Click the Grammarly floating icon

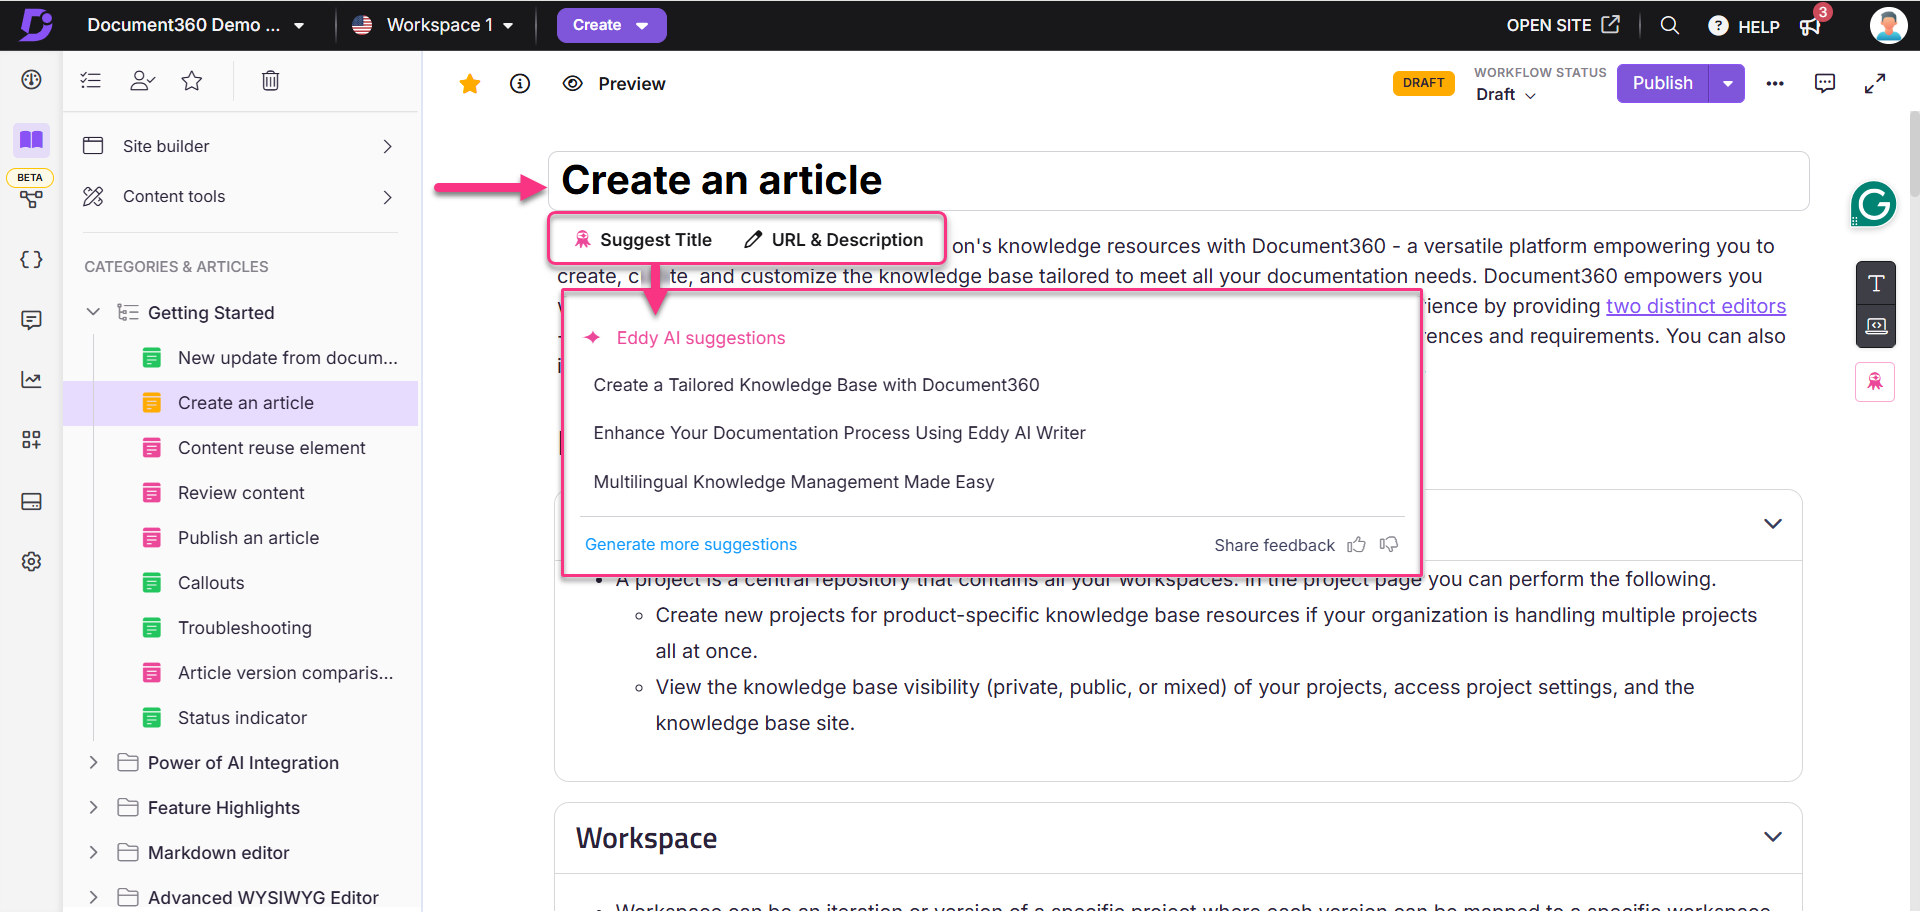coord(1873,205)
